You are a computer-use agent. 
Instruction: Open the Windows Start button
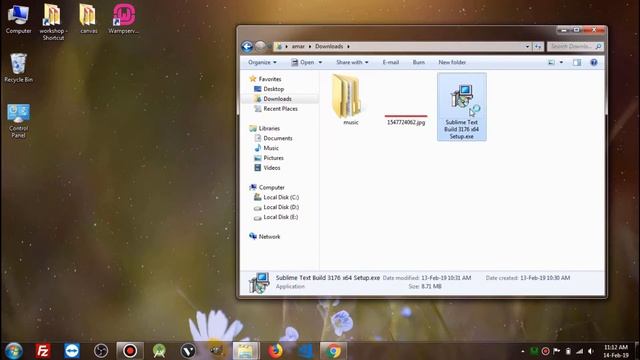point(13,351)
